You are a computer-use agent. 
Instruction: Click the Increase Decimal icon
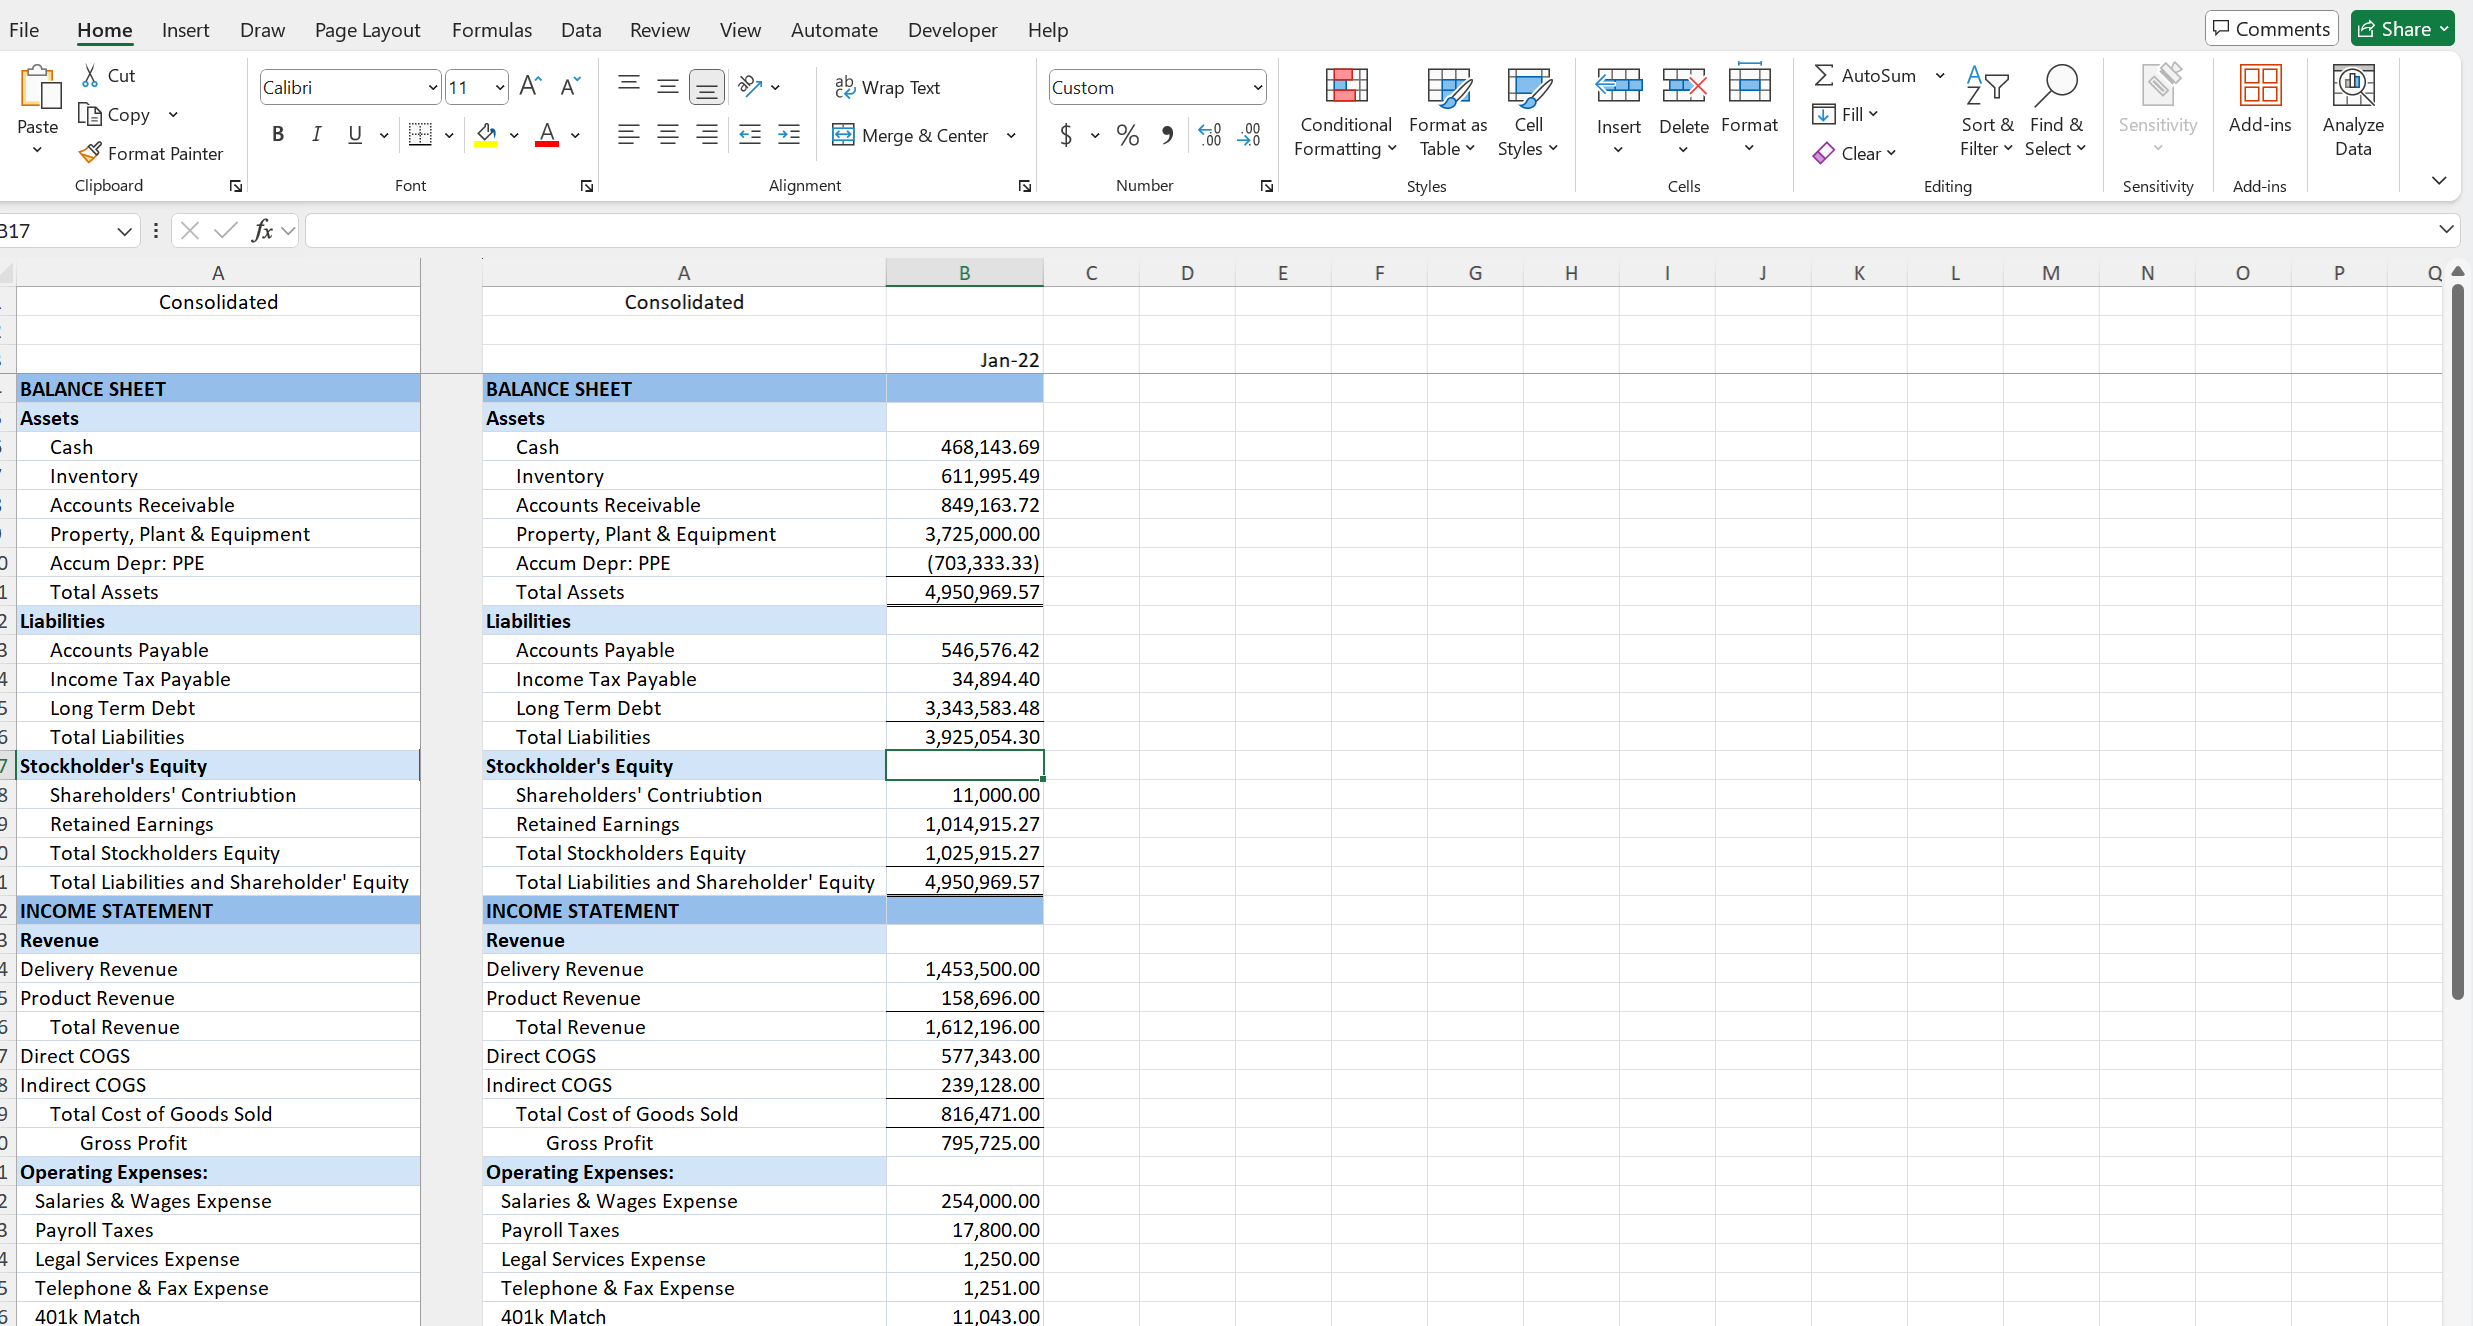(x=1209, y=135)
